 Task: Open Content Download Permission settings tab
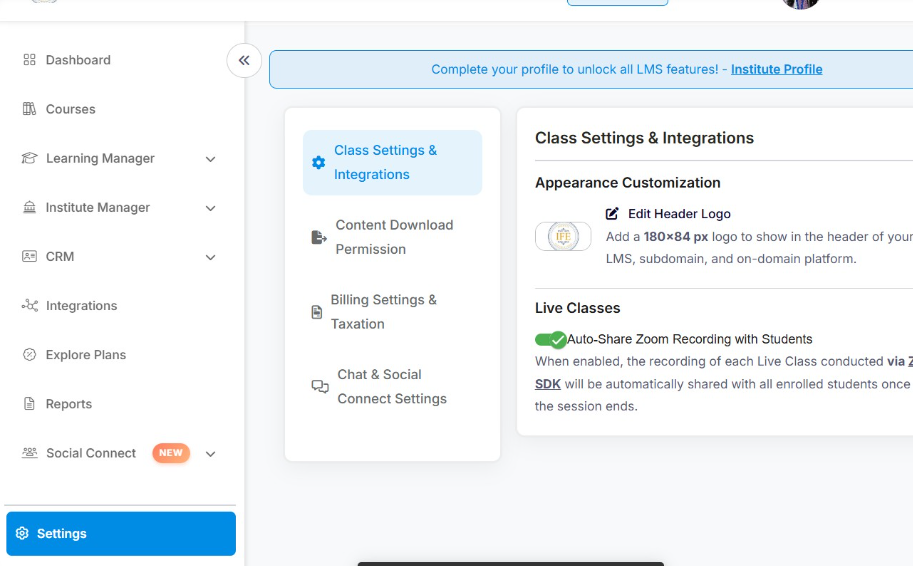coord(393,237)
